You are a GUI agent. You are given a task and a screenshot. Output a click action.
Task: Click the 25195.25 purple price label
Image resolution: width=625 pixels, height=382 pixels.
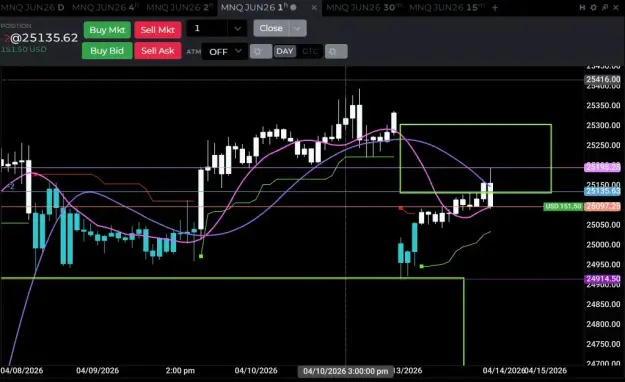click(x=603, y=167)
